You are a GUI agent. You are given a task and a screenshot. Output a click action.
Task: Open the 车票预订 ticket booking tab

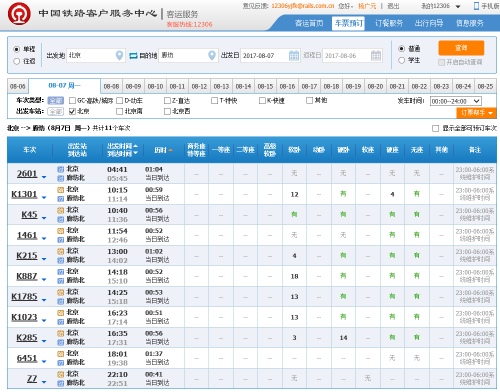click(348, 23)
